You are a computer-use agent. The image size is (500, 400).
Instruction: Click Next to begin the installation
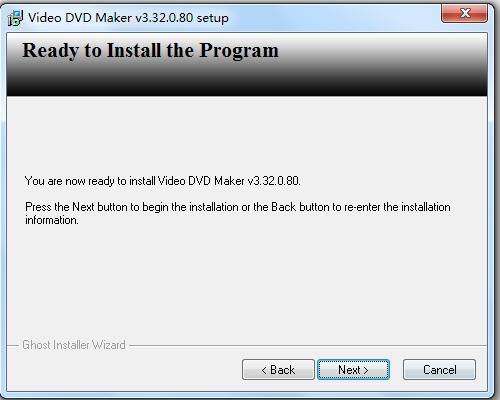tap(353, 369)
